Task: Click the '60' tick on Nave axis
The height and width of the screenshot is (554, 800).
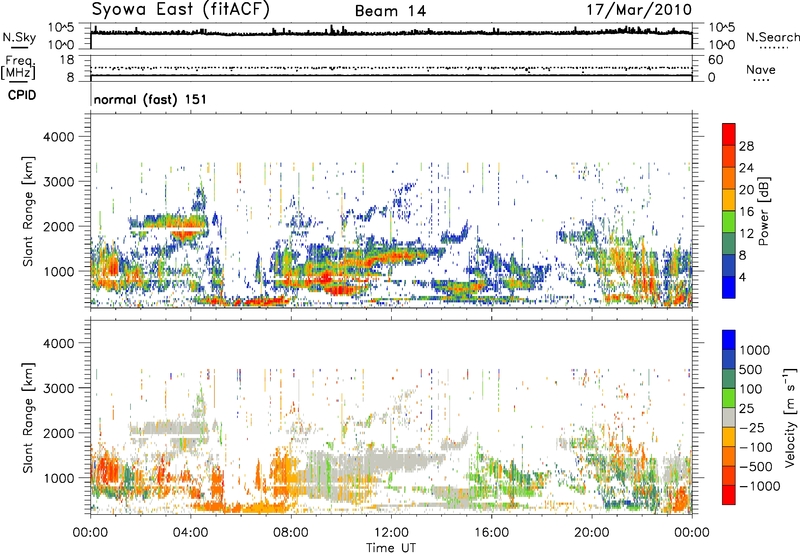Action: point(715,60)
